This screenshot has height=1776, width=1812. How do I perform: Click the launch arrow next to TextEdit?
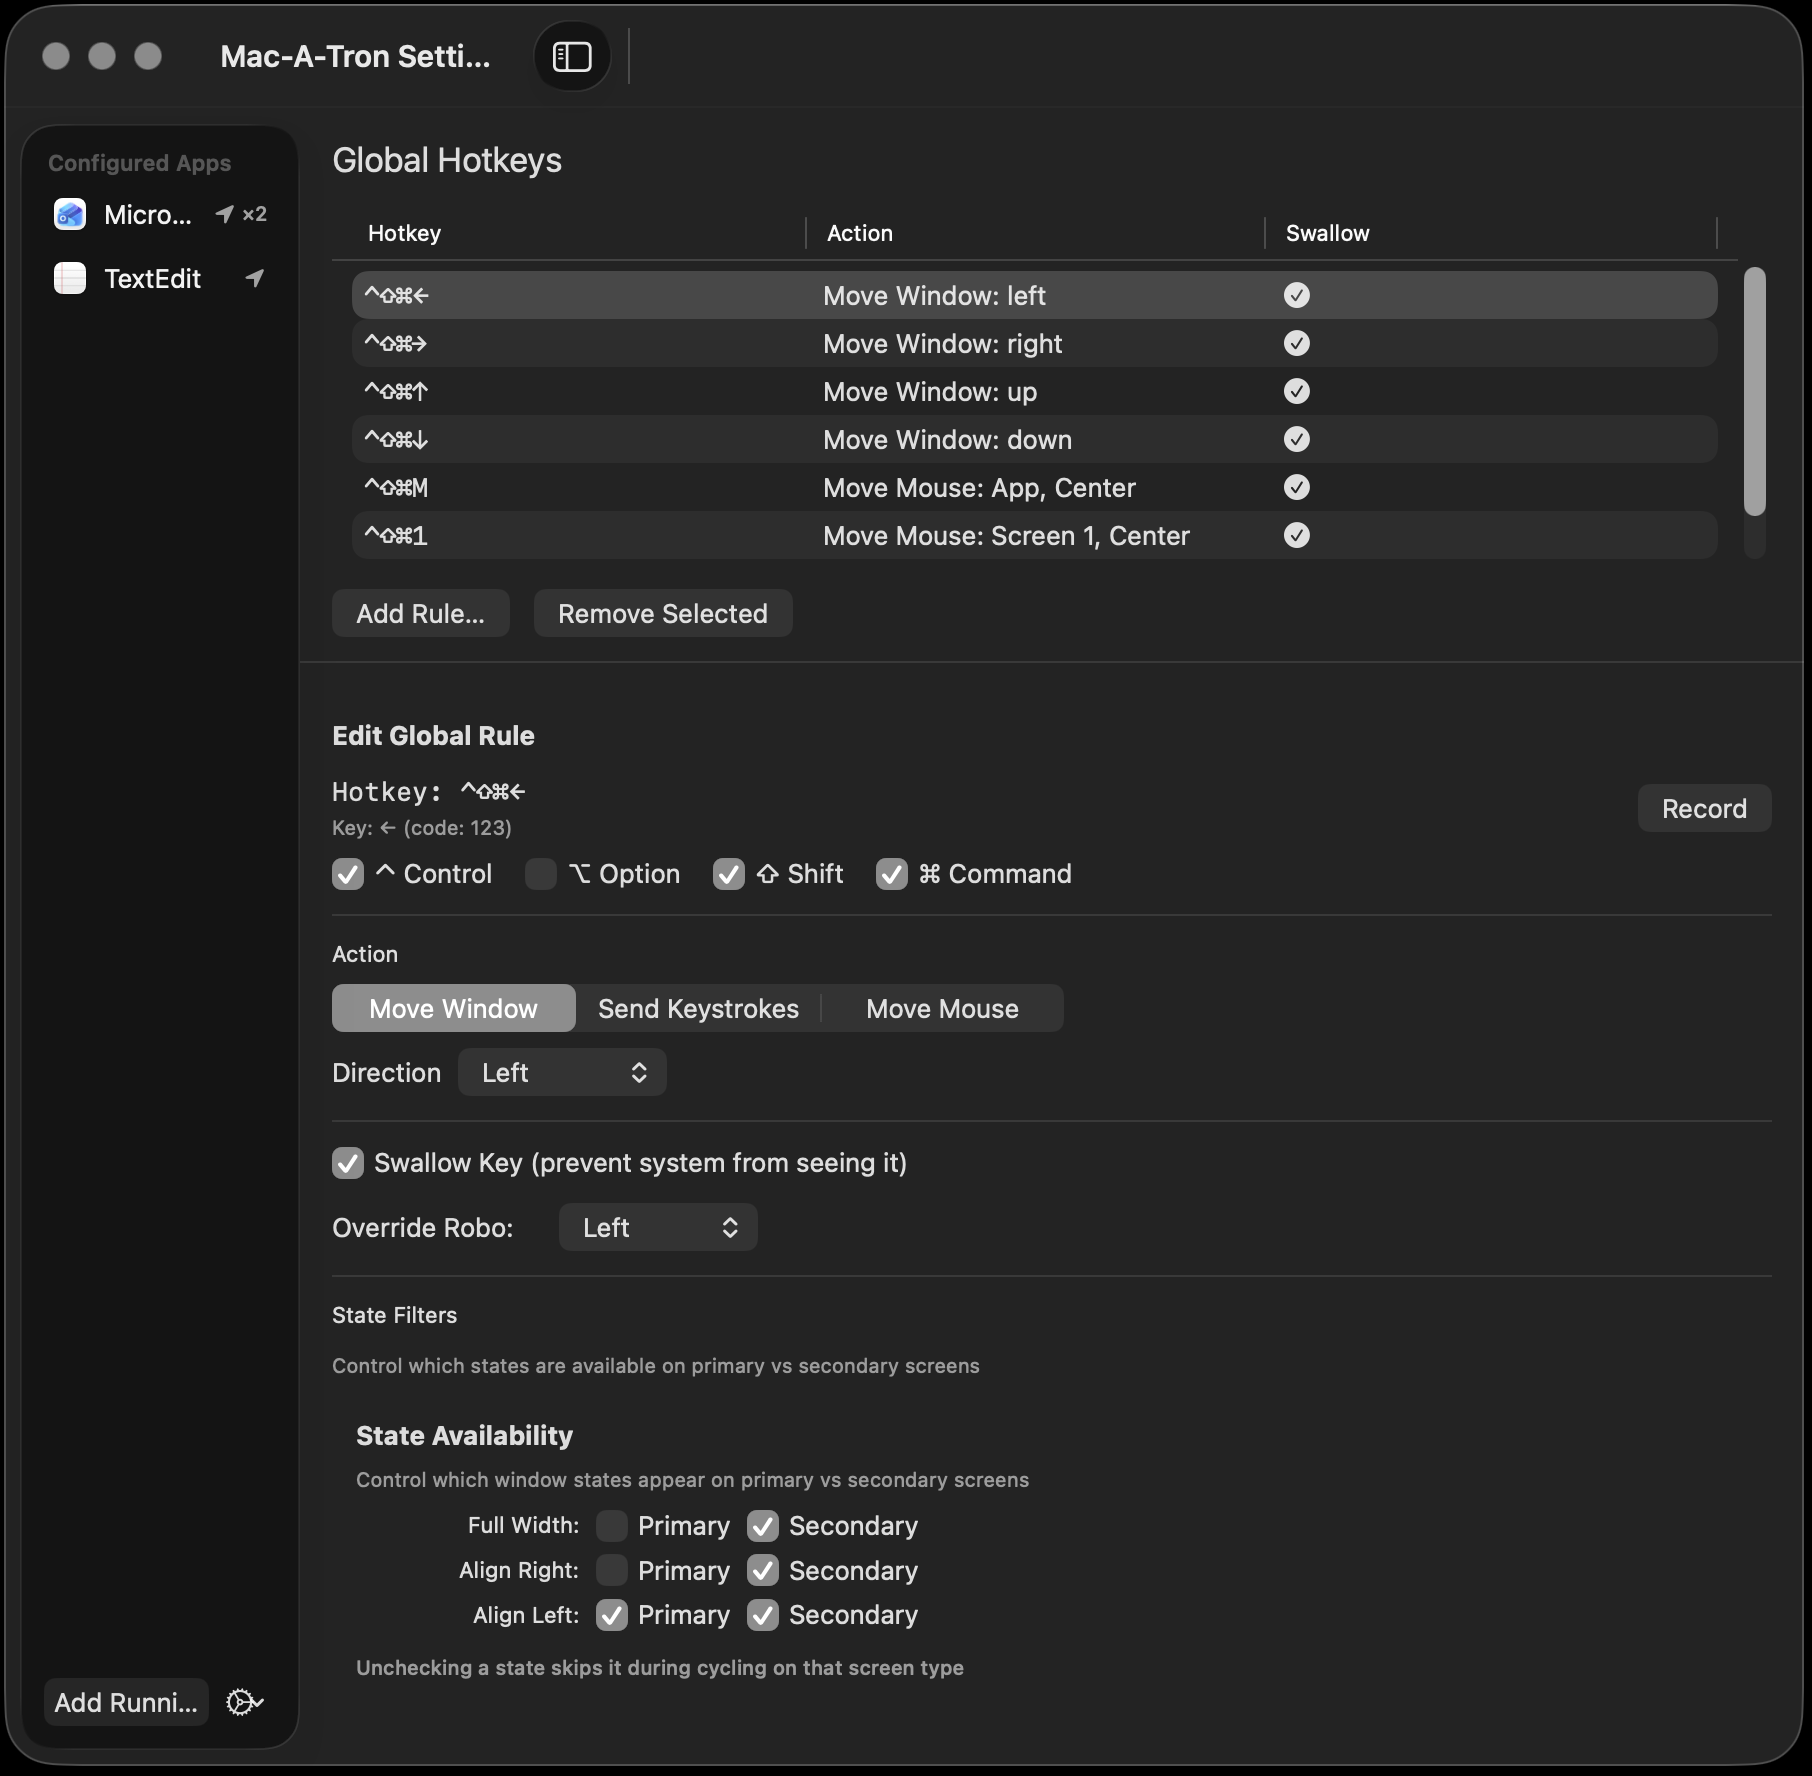(256, 277)
